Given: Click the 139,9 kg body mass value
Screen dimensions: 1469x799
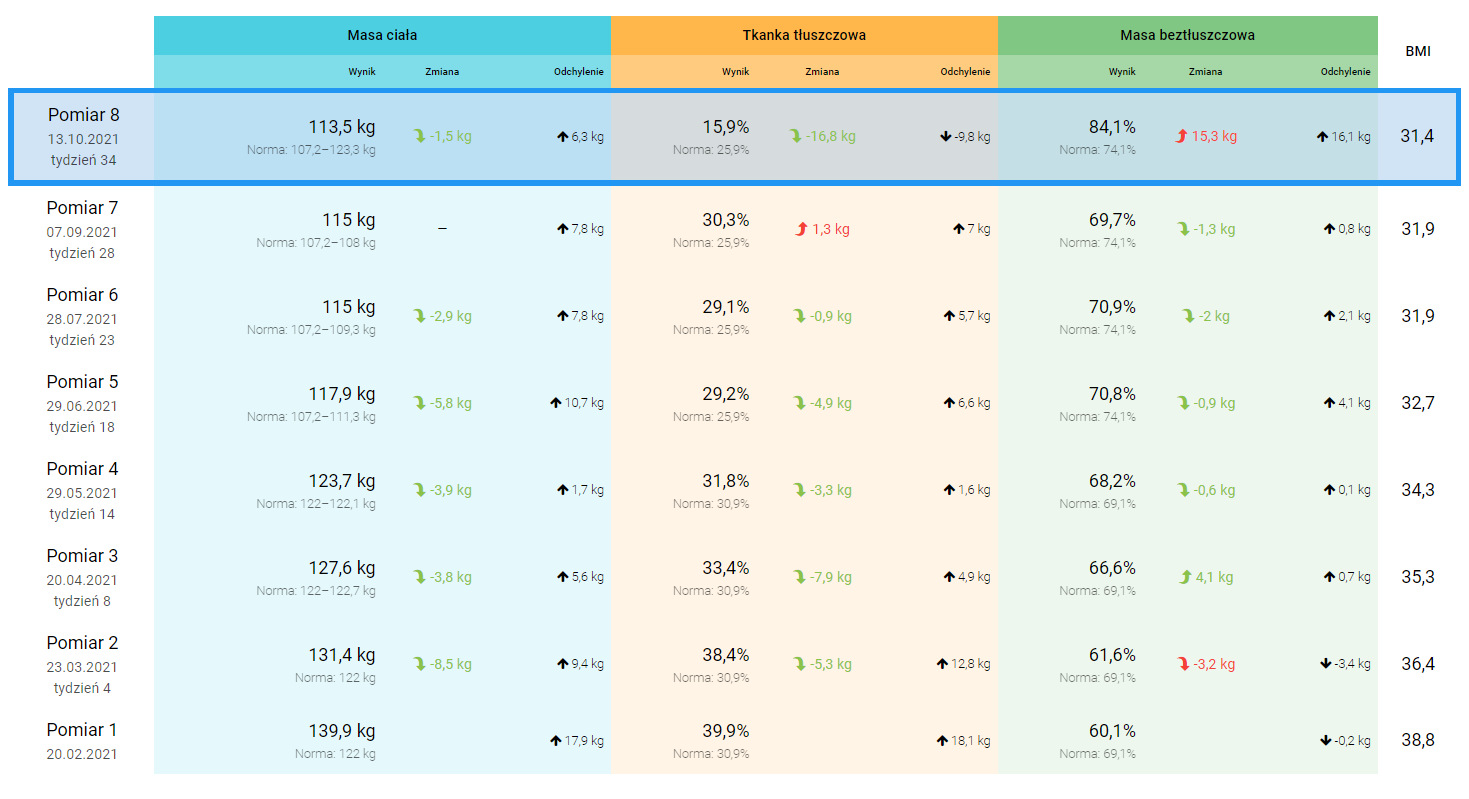Looking at the screenshot, I should pyautogui.click(x=342, y=732).
